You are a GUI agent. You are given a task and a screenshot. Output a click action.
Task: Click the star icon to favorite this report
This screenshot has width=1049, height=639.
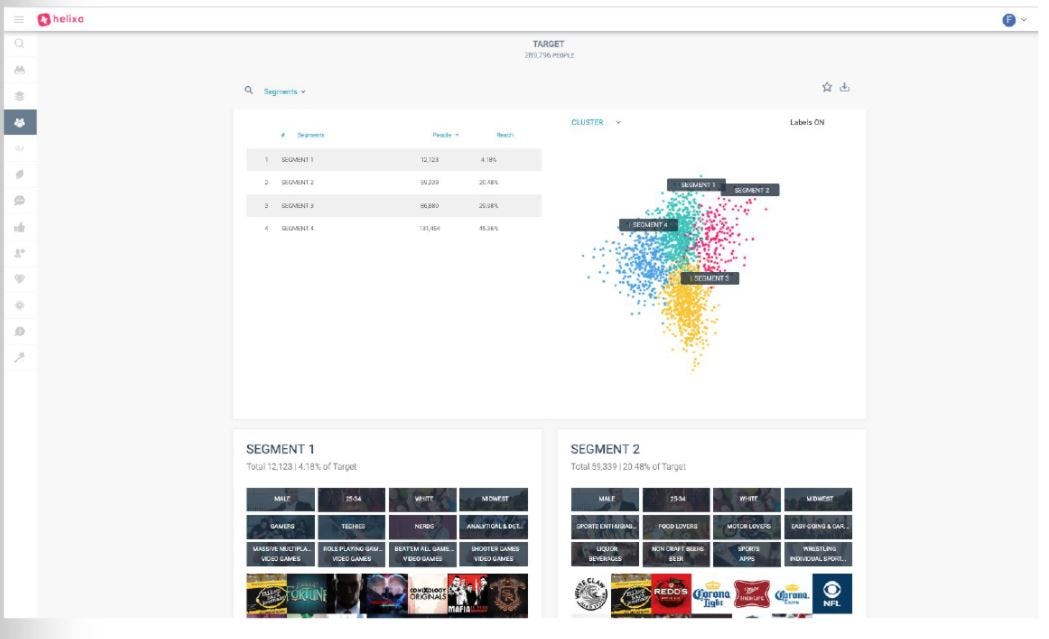coord(826,89)
